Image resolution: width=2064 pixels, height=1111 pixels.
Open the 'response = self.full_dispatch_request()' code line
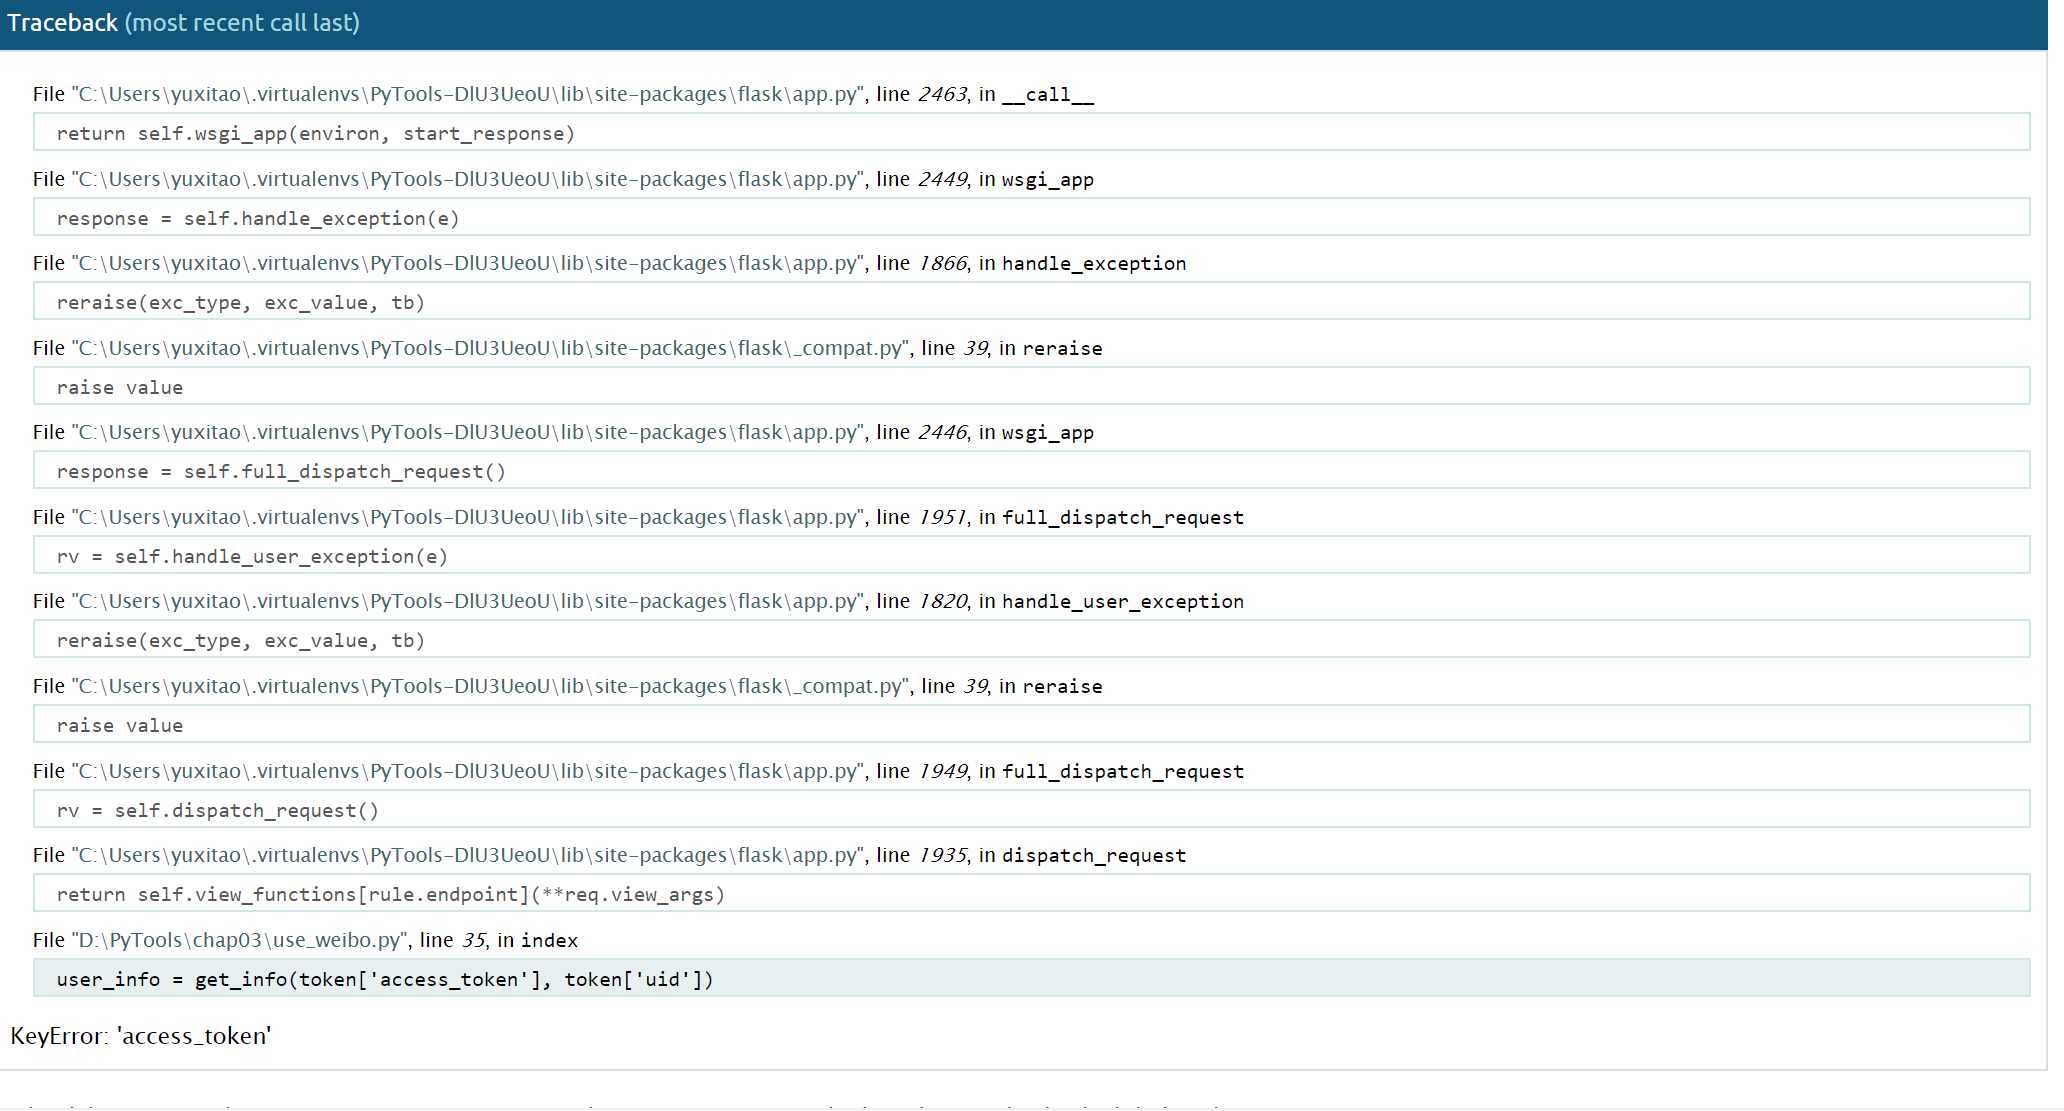click(1031, 470)
